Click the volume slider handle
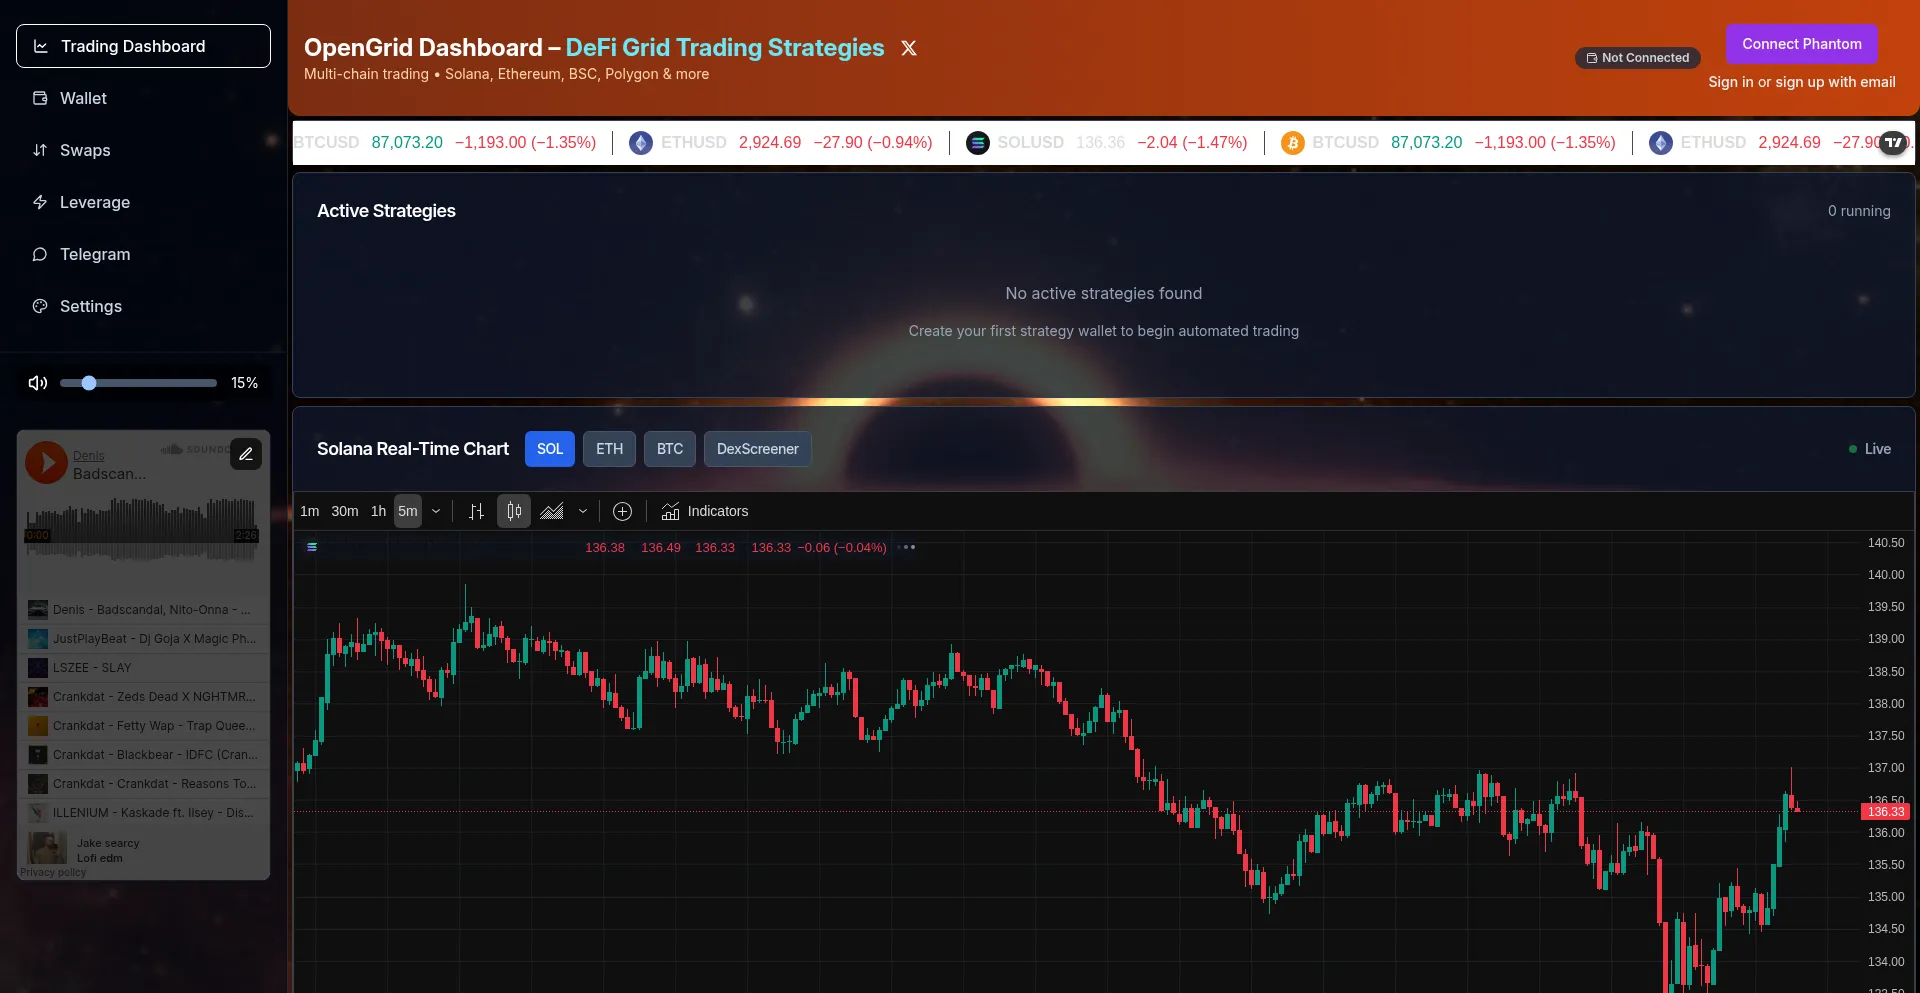This screenshot has width=1920, height=993. tap(89, 383)
